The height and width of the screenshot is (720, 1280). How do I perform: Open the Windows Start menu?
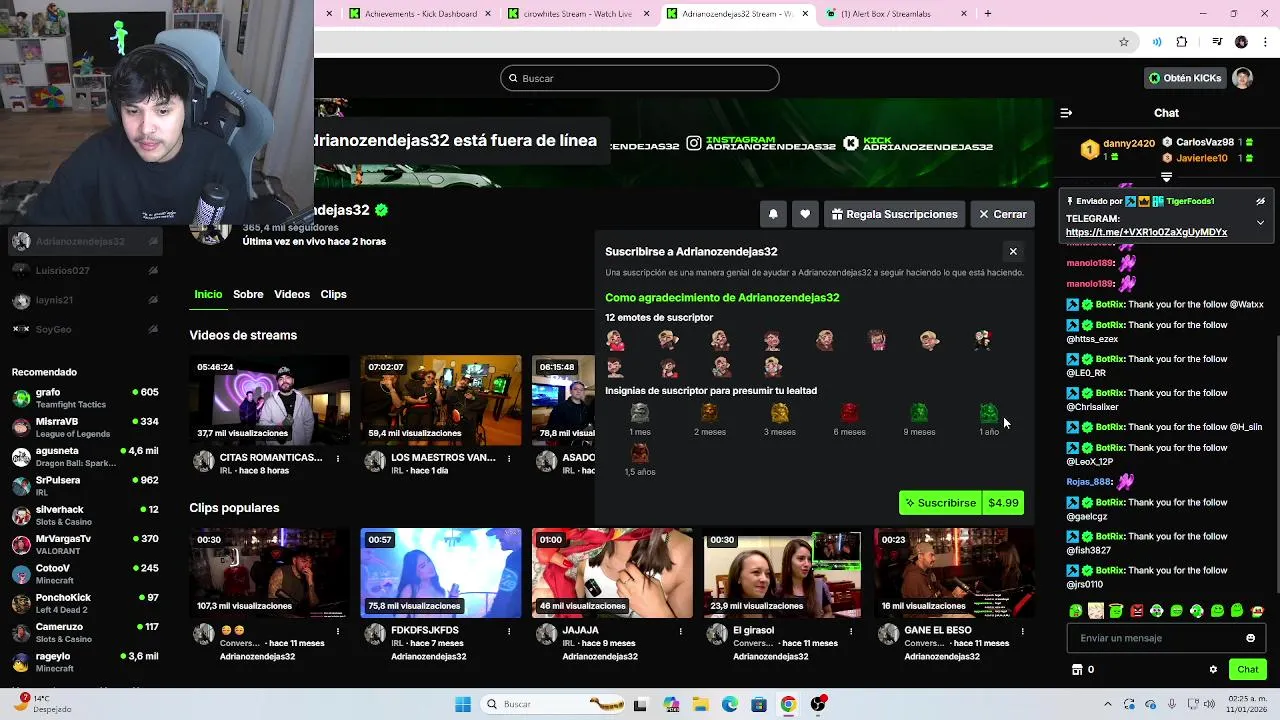(x=463, y=704)
